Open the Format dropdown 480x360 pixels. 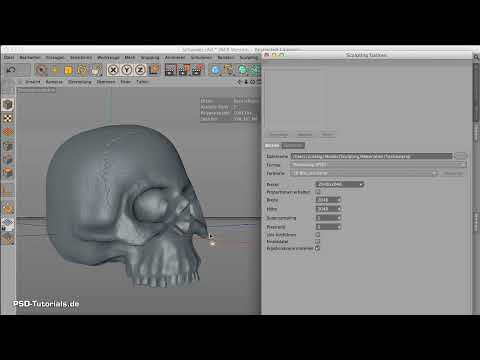pos(378,165)
